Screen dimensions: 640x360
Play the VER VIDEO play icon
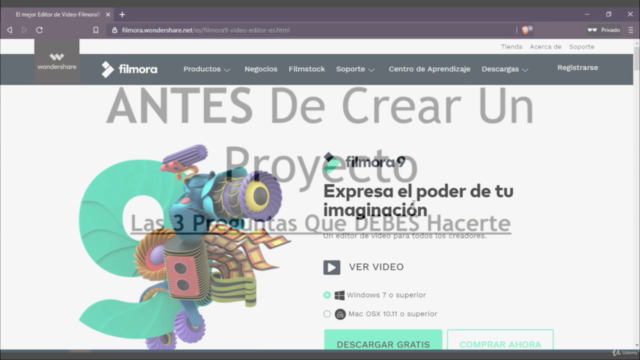[331, 267]
